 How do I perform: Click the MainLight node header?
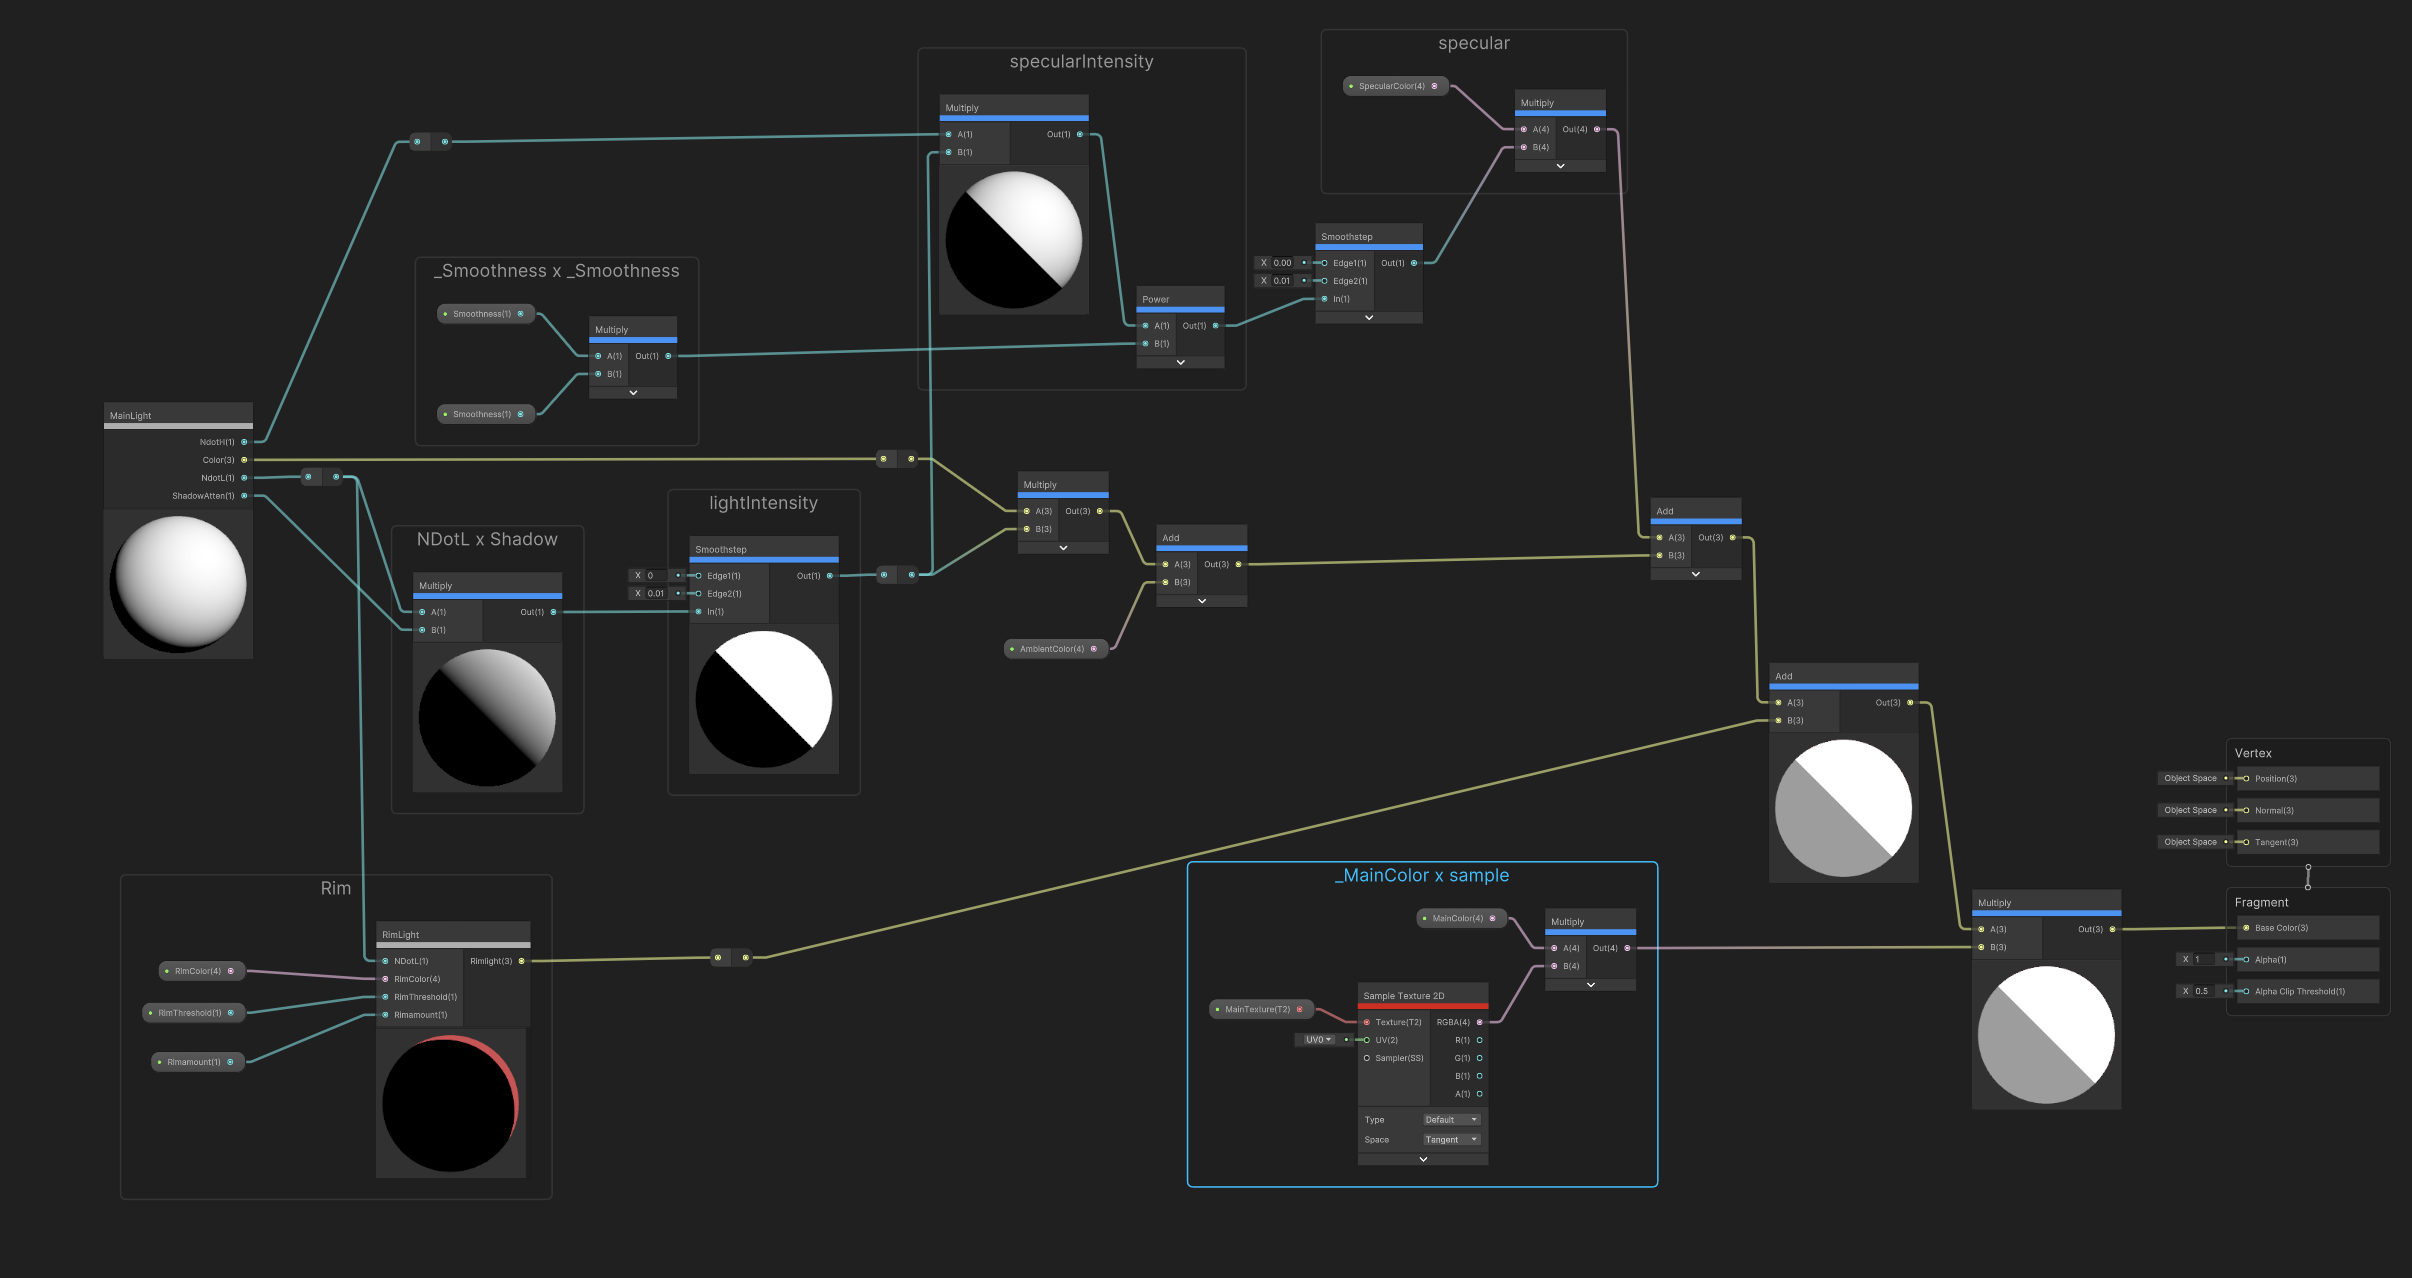point(179,415)
